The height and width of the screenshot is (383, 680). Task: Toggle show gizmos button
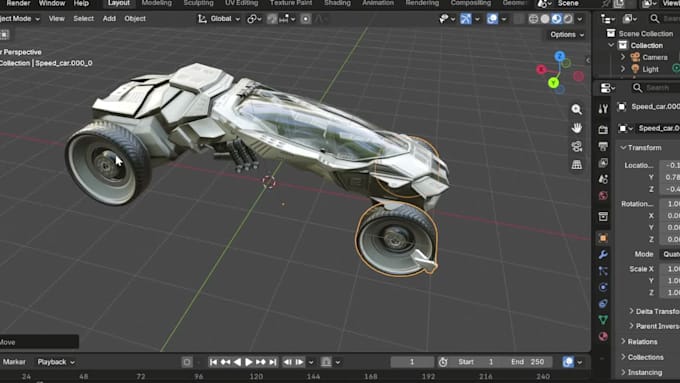465,19
